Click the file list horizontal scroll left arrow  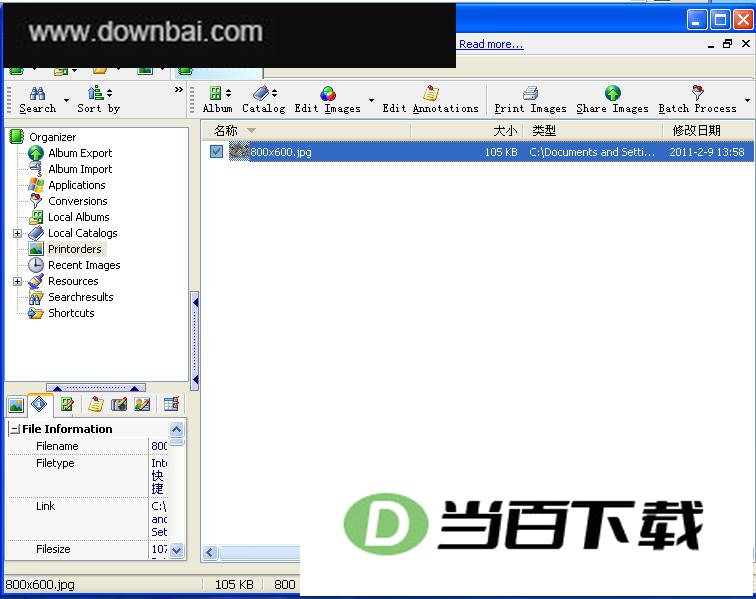click(210, 552)
